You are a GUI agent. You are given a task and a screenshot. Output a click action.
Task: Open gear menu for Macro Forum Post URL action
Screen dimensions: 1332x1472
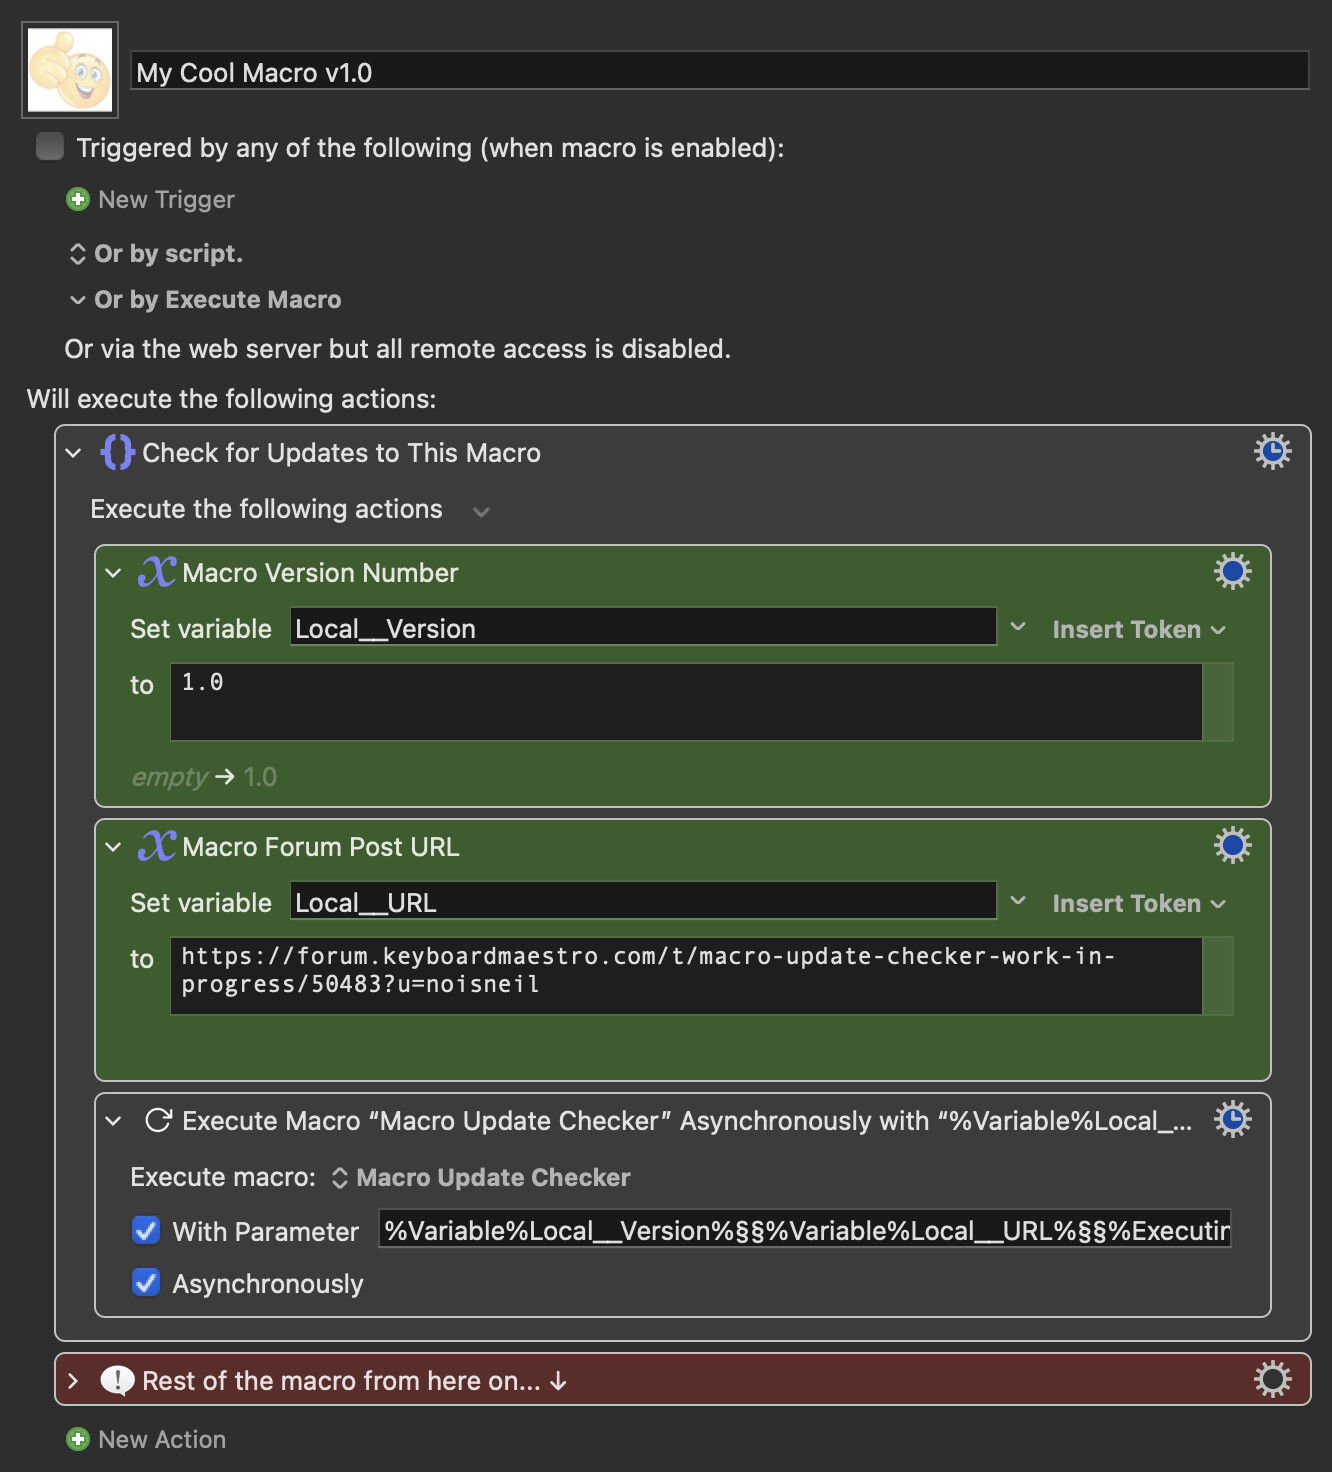click(1232, 846)
